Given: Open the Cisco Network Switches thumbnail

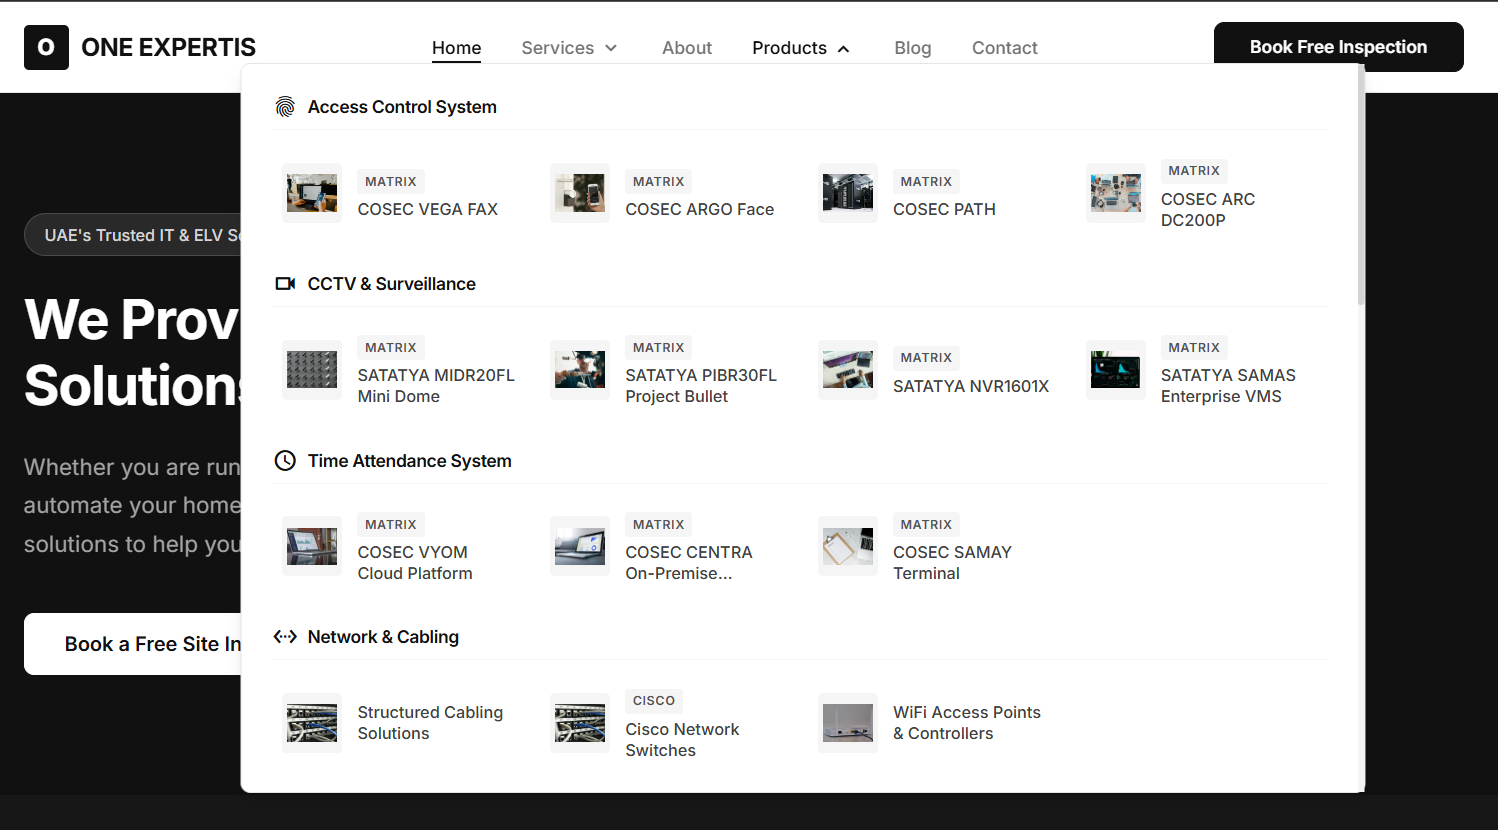Looking at the screenshot, I should tap(580, 723).
